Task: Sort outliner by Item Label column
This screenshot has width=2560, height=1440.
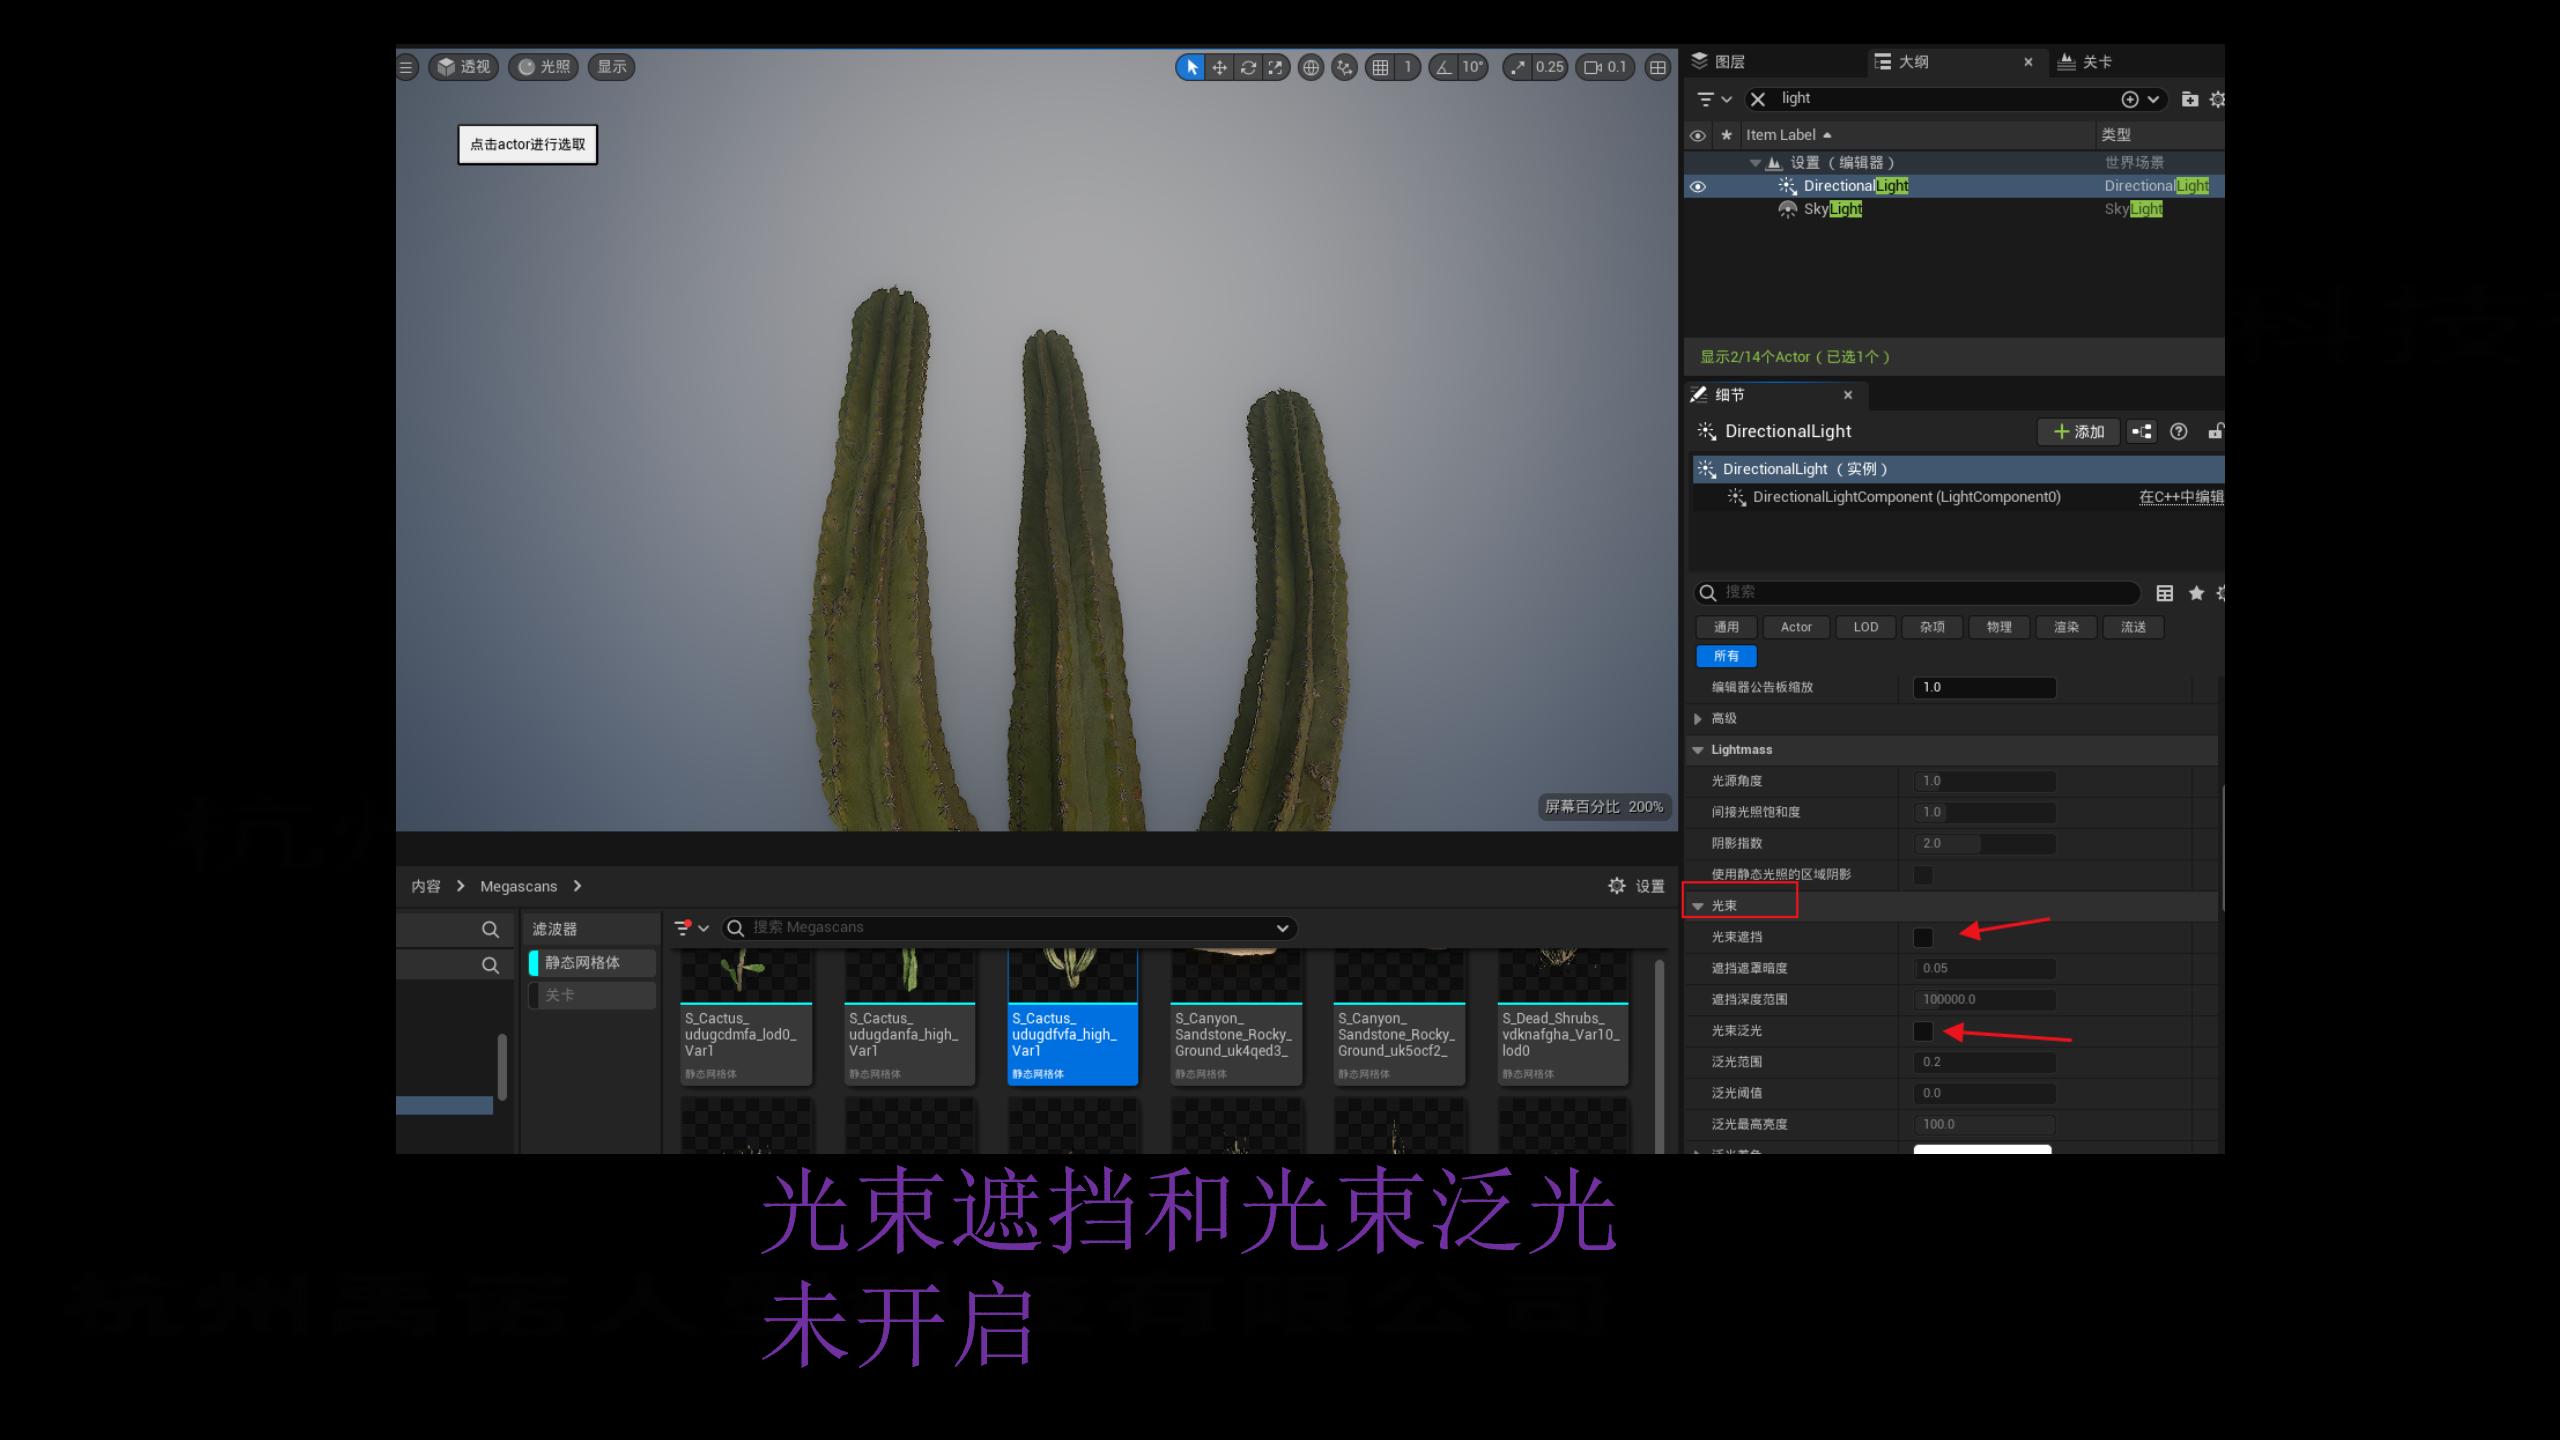Action: click(1788, 135)
